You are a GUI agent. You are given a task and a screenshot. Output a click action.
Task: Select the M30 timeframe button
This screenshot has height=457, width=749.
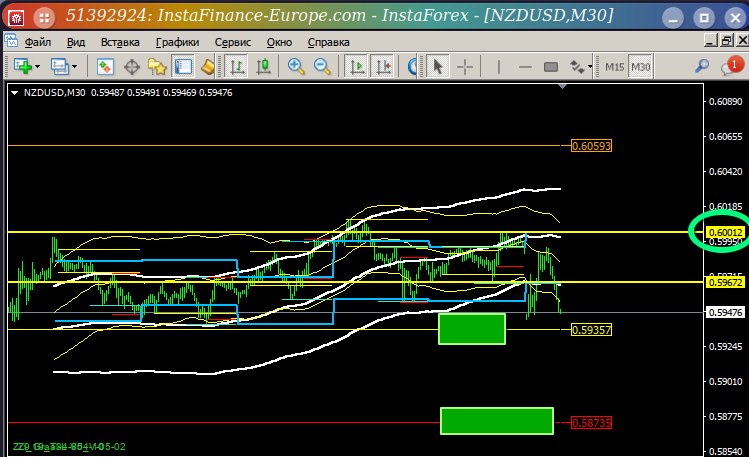pyautogui.click(x=640, y=67)
